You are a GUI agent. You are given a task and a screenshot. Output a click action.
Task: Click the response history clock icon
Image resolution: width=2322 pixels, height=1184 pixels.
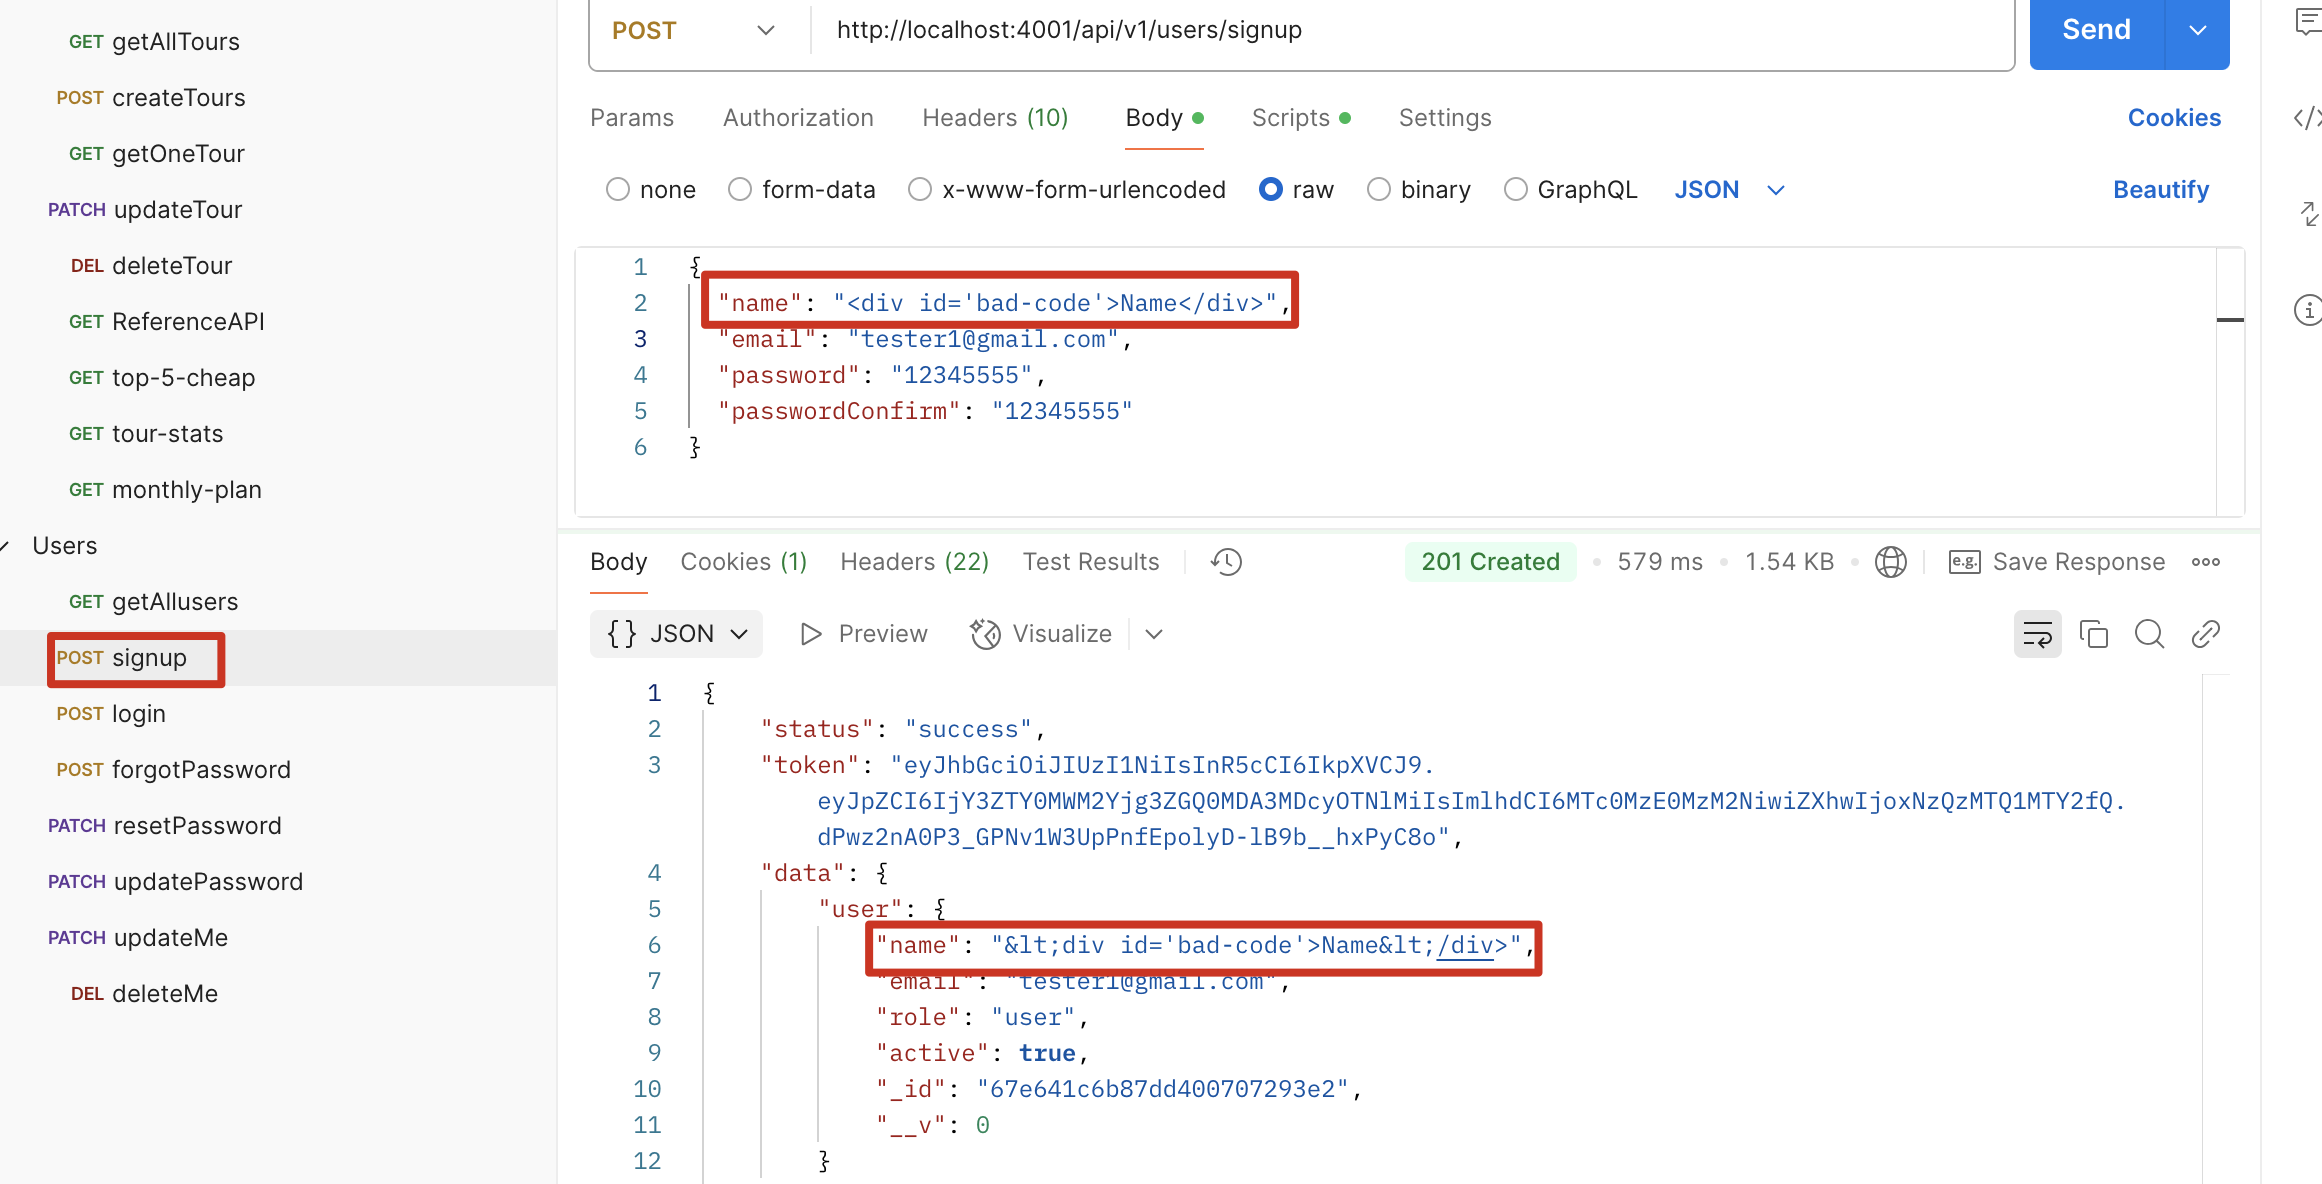pos(1226,562)
